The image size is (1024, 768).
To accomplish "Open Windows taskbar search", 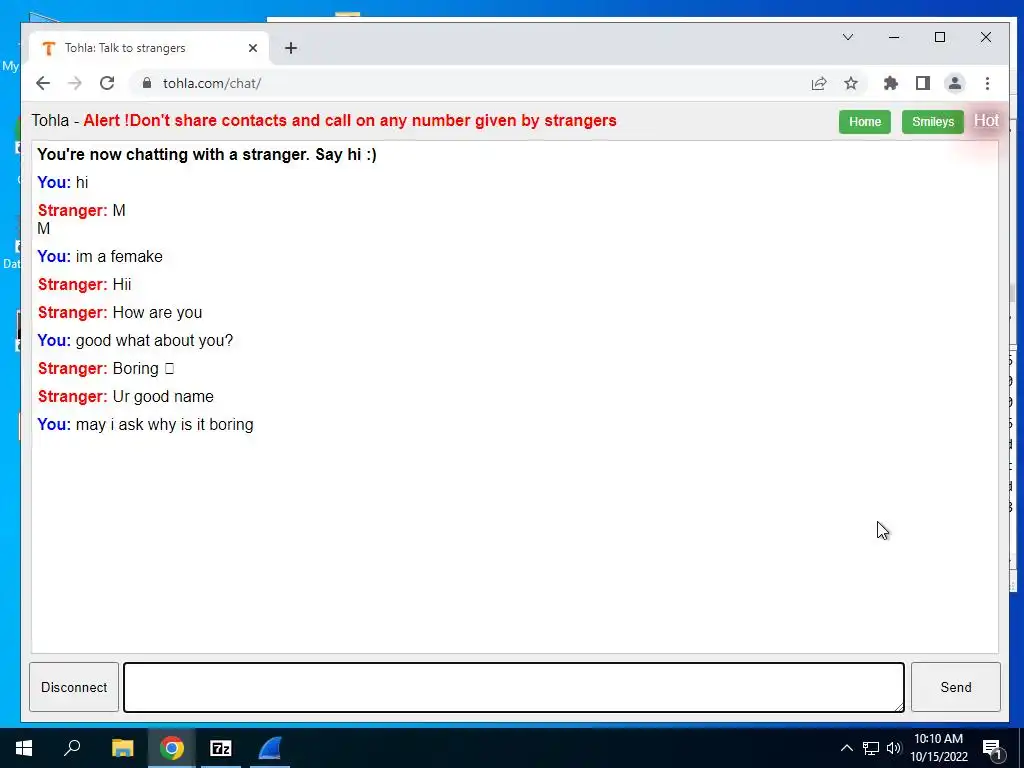I will coord(72,748).
